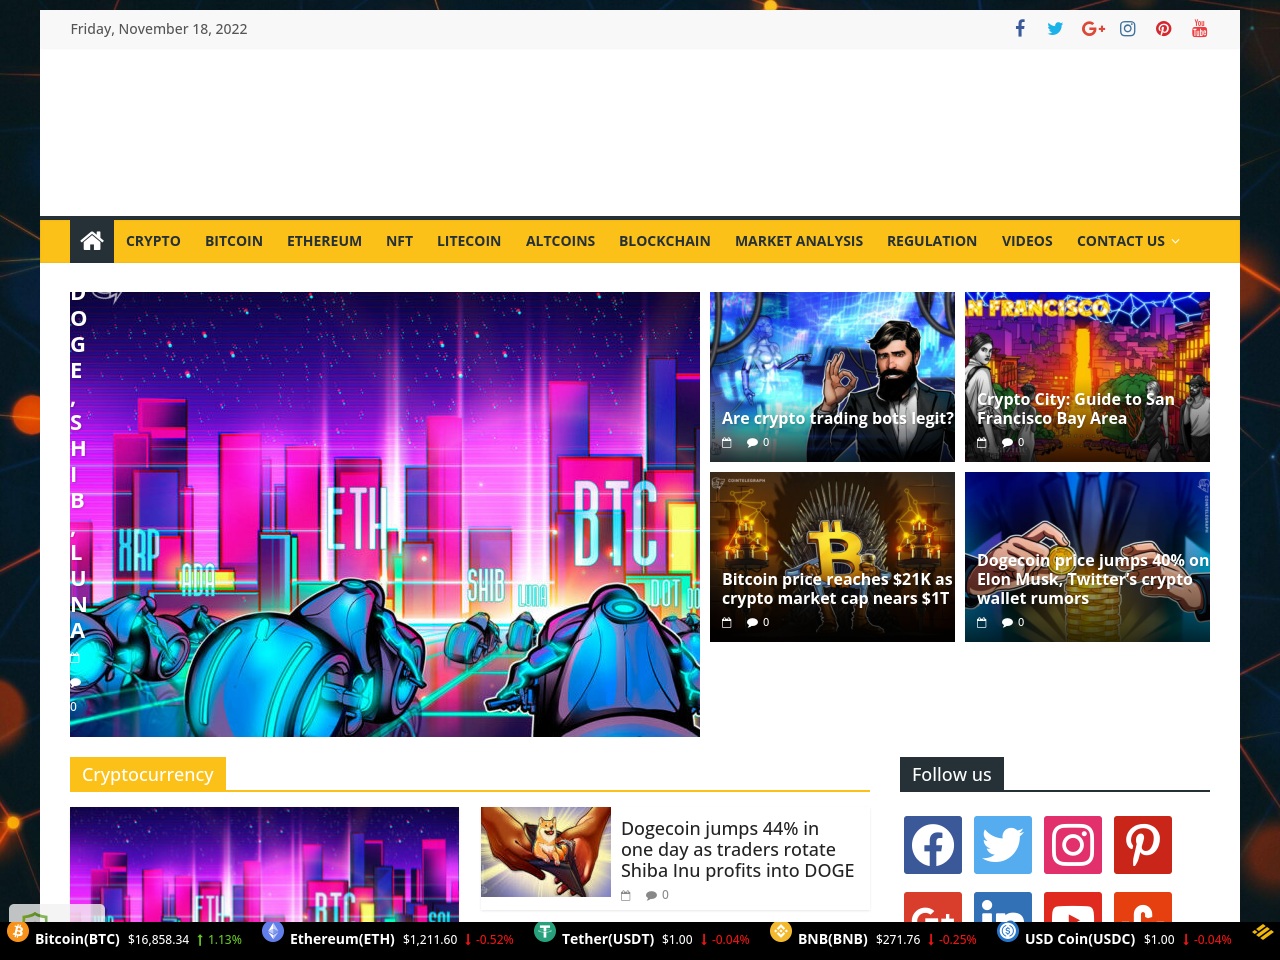This screenshot has width=1280, height=960.
Task: Click the Tether coin icon in ticker
Action: point(545,932)
